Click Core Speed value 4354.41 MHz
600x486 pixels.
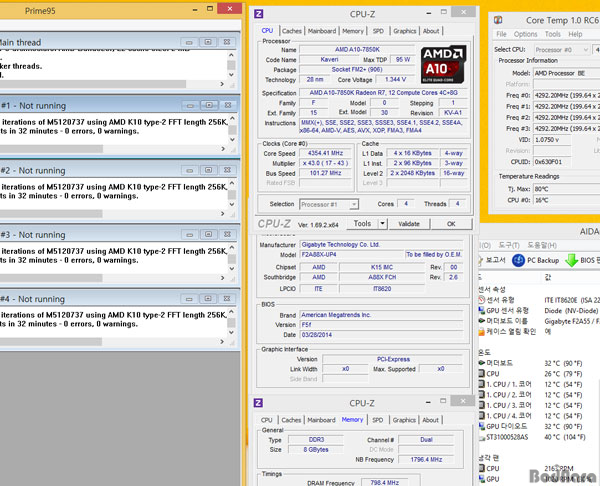[326, 153]
